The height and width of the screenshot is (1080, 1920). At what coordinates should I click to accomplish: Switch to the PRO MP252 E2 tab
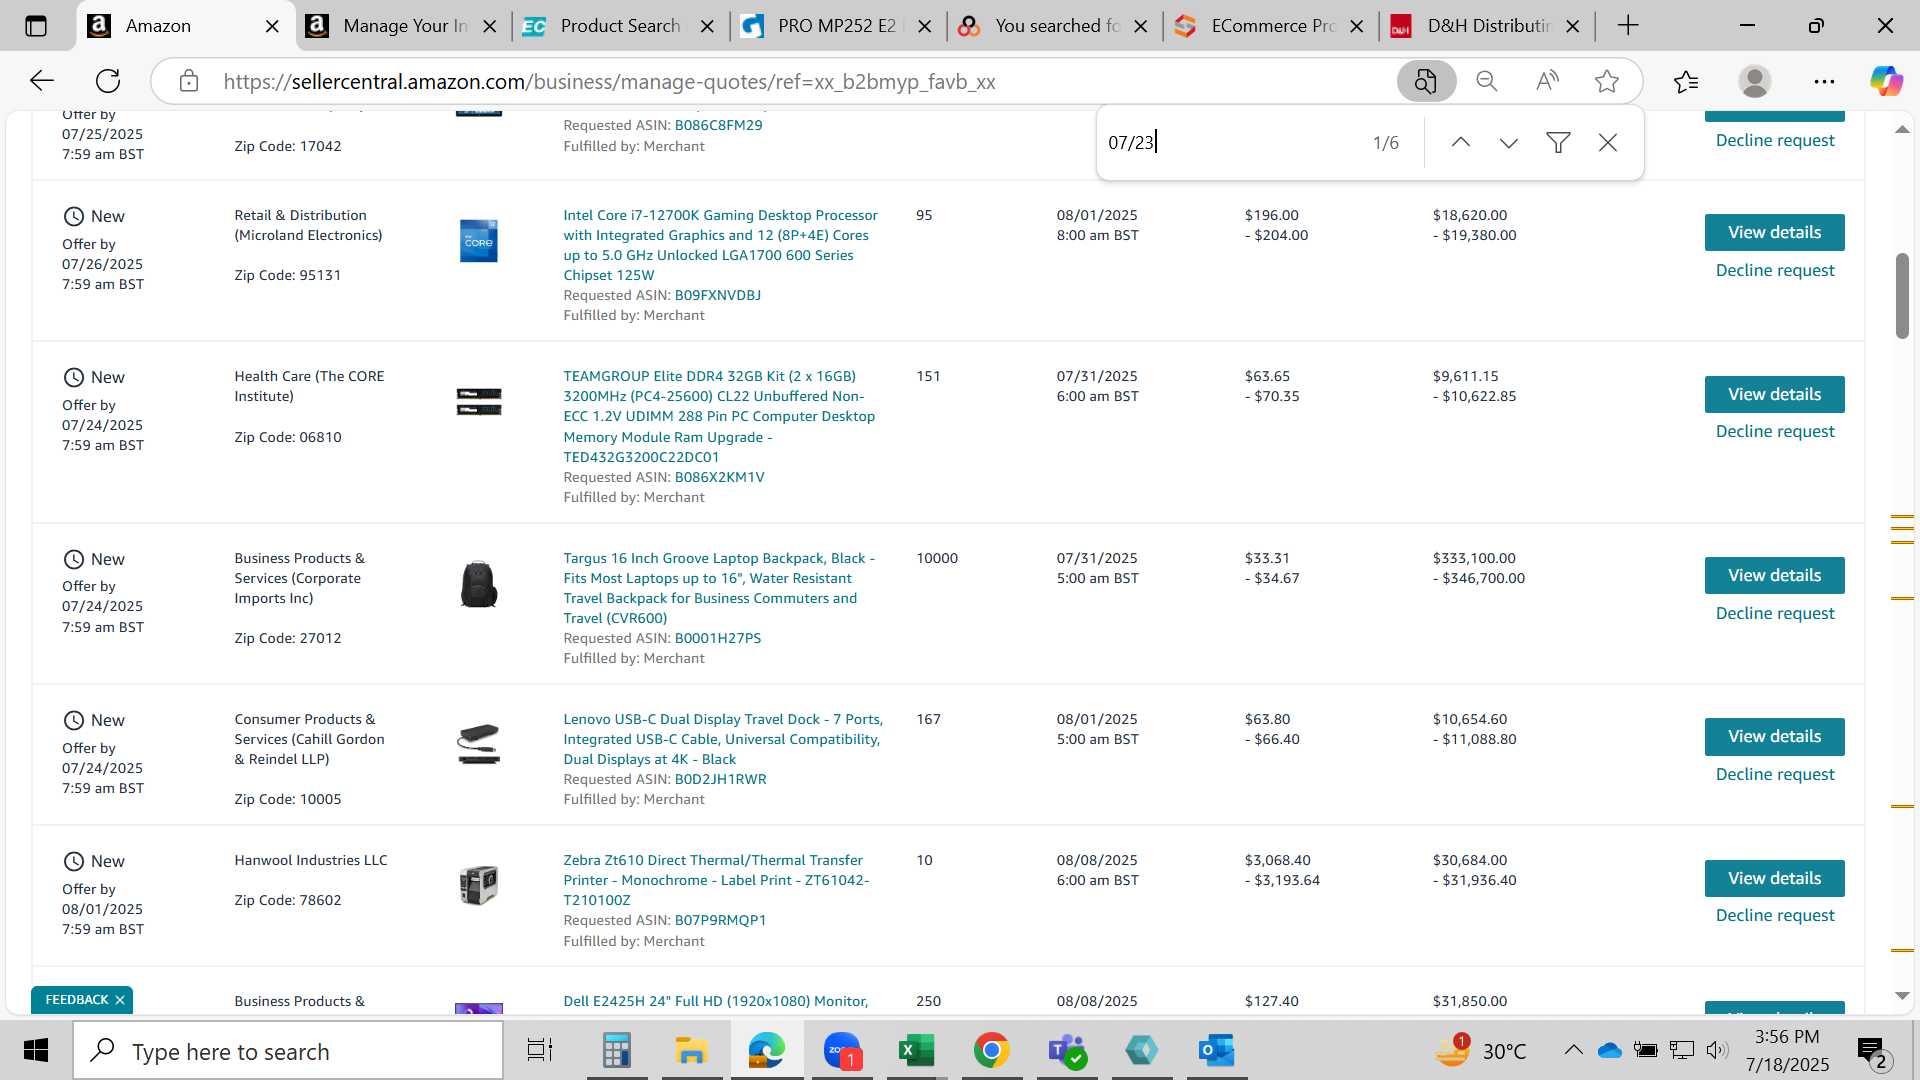[x=836, y=26]
